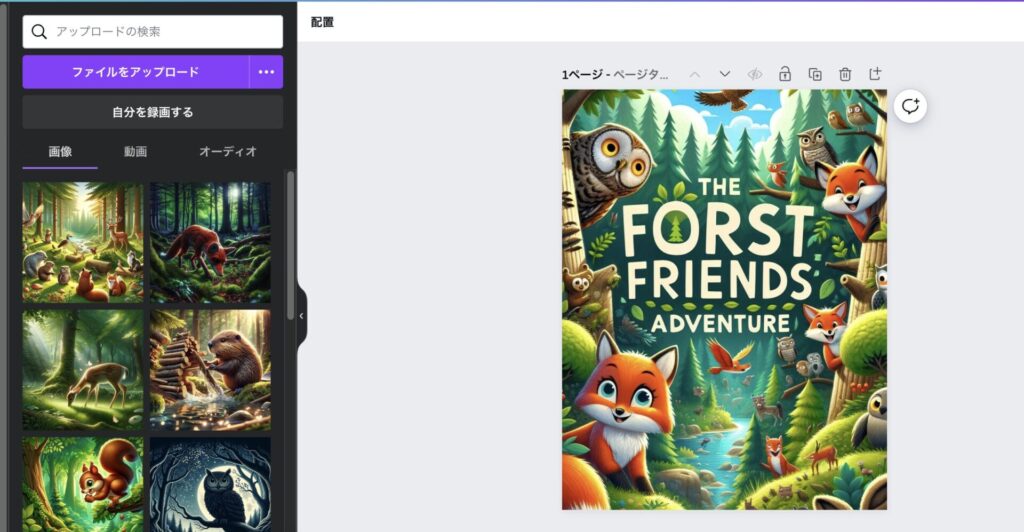Move page up with chevron arrow

(x=695, y=74)
